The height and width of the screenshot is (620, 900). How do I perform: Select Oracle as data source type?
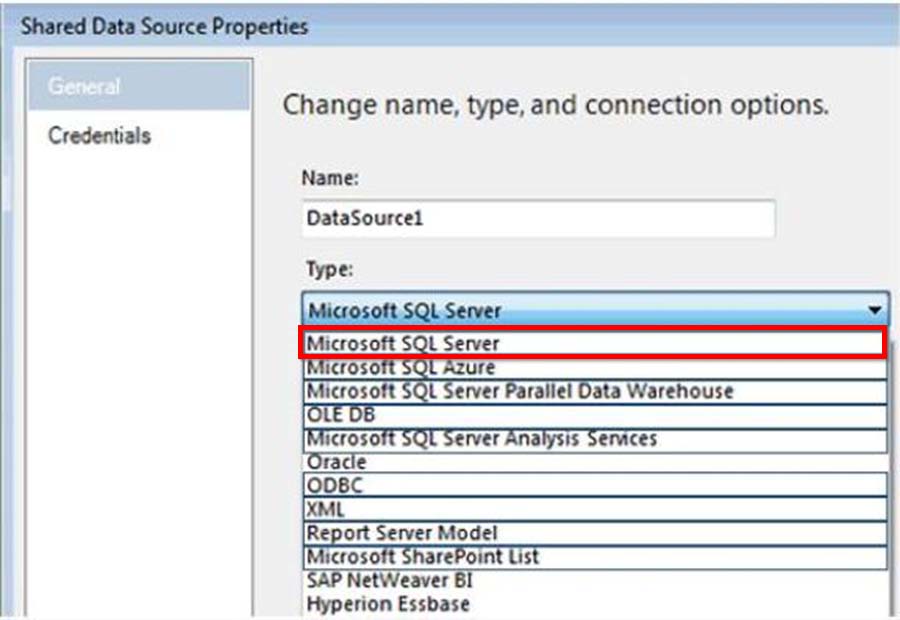595,462
